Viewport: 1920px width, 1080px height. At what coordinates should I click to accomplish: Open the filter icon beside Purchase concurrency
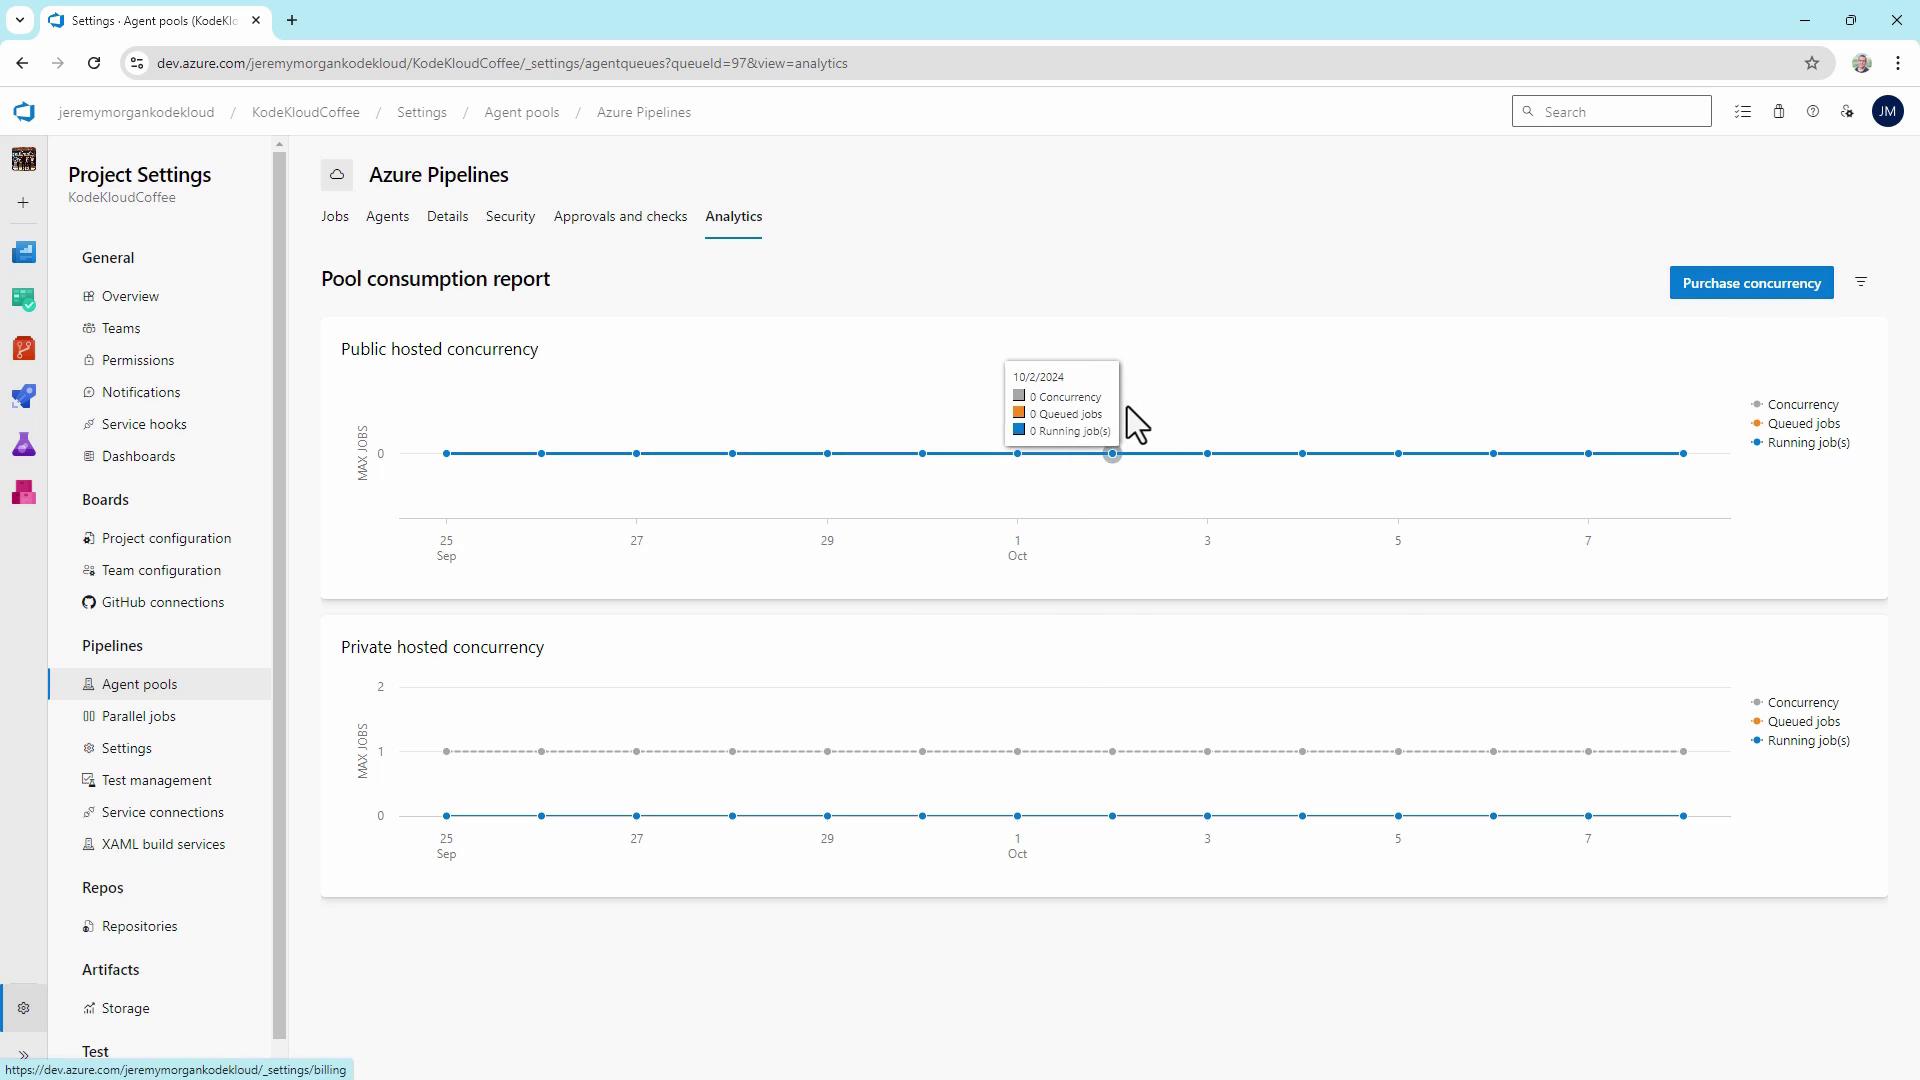tap(1861, 283)
